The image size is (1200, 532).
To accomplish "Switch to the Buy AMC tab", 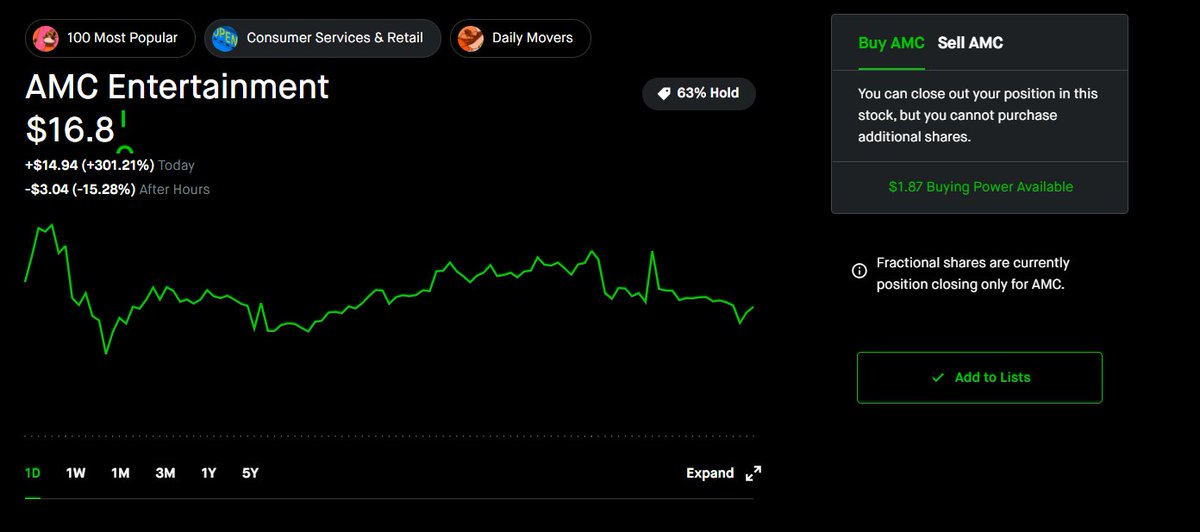I will click(x=891, y=43).
